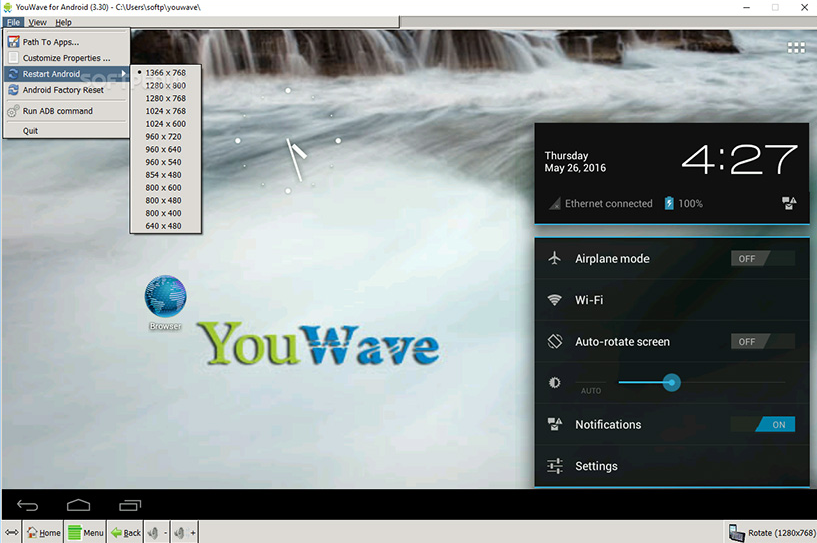
Task: Turn off the Notifications switch
Action: click(x=763, y=424)
